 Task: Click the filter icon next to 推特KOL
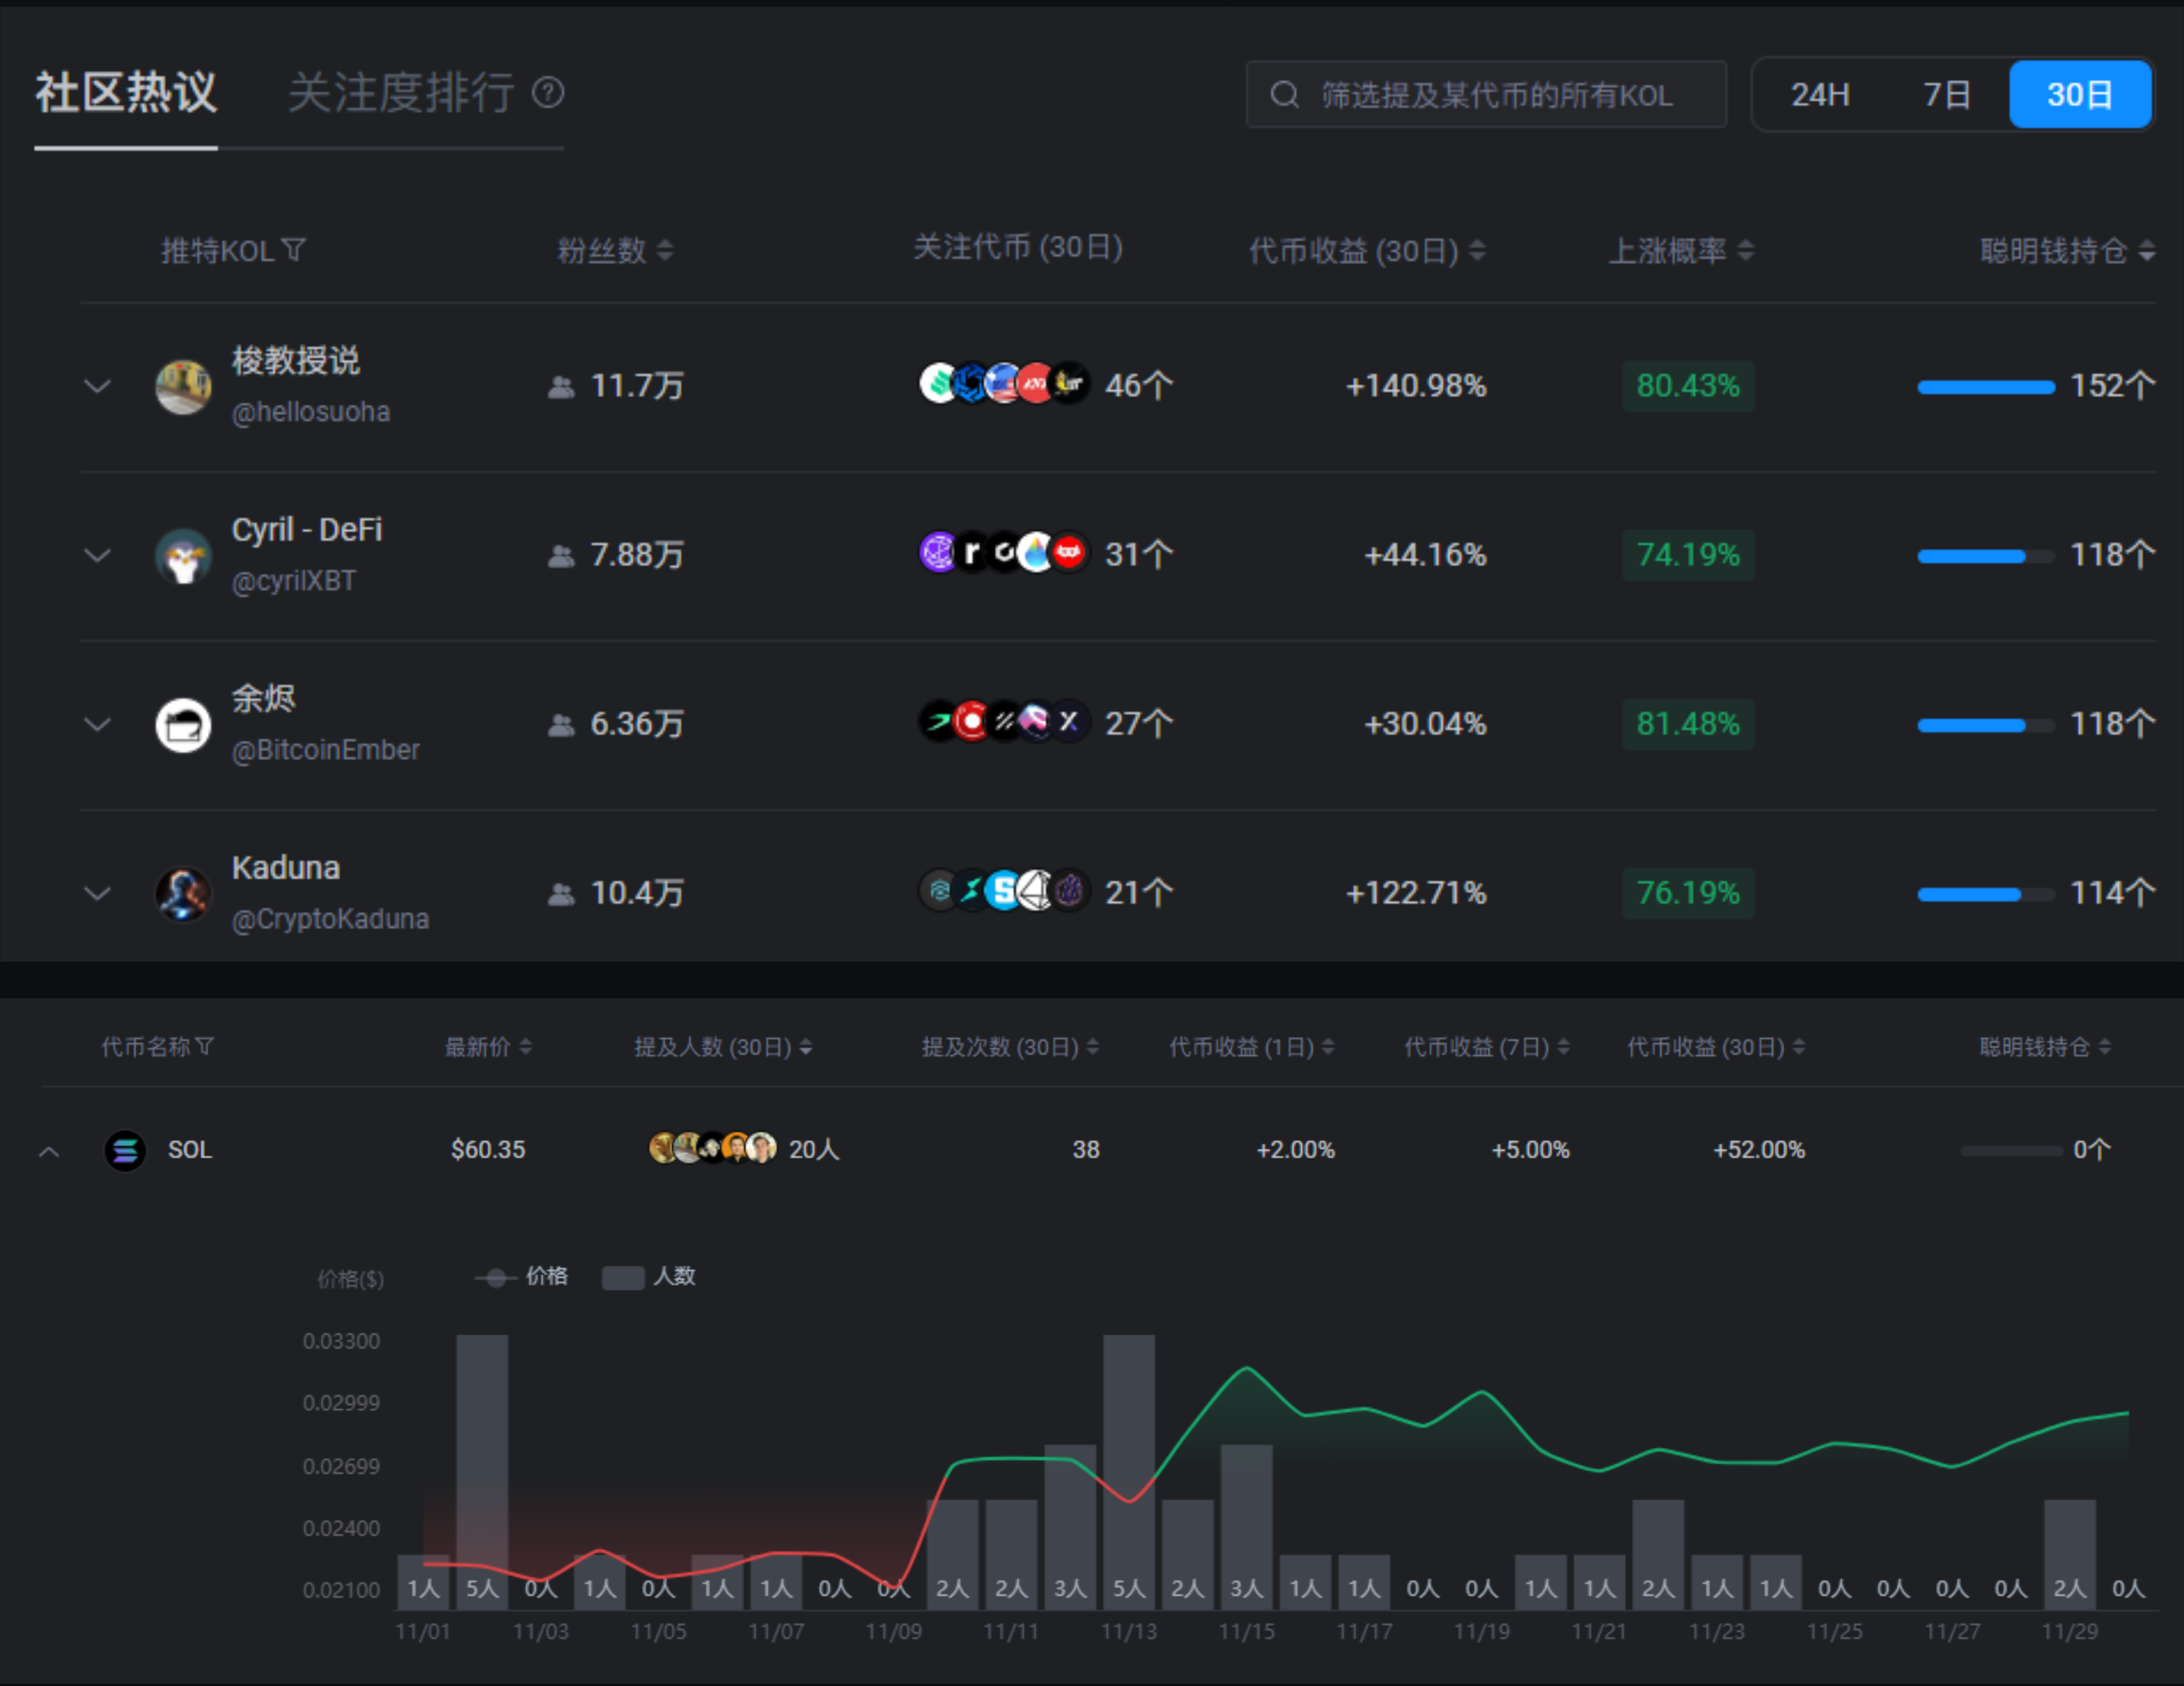pyautogui.click(x=293, y=250)
